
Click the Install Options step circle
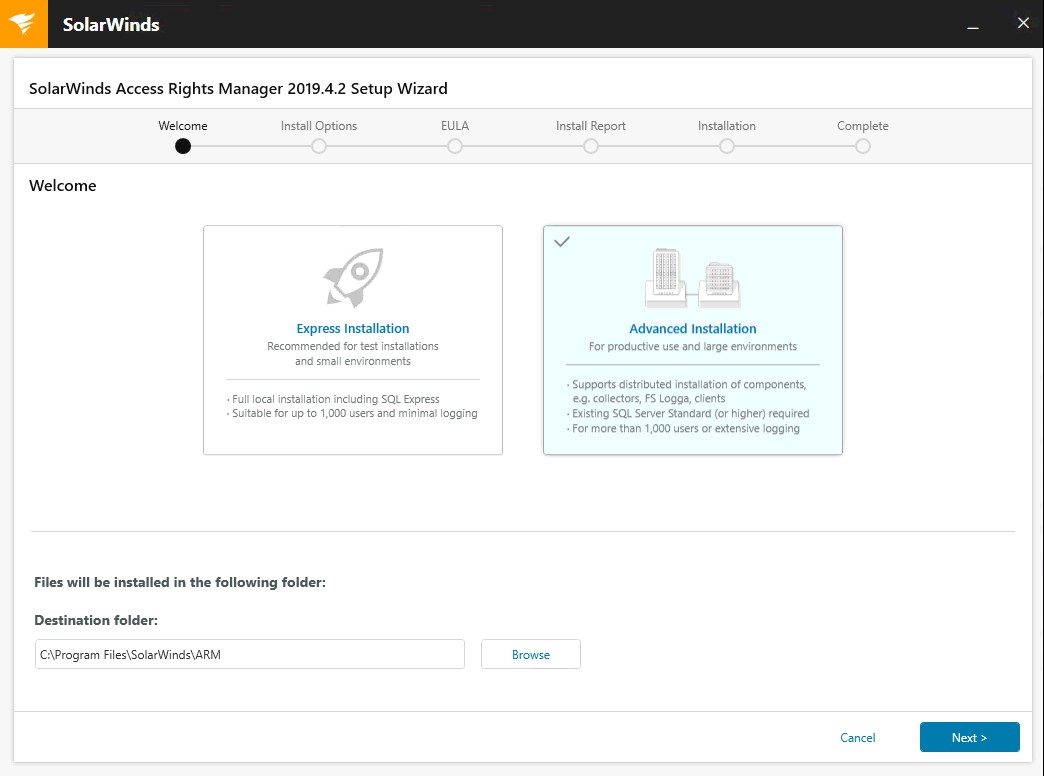[319, 146]
